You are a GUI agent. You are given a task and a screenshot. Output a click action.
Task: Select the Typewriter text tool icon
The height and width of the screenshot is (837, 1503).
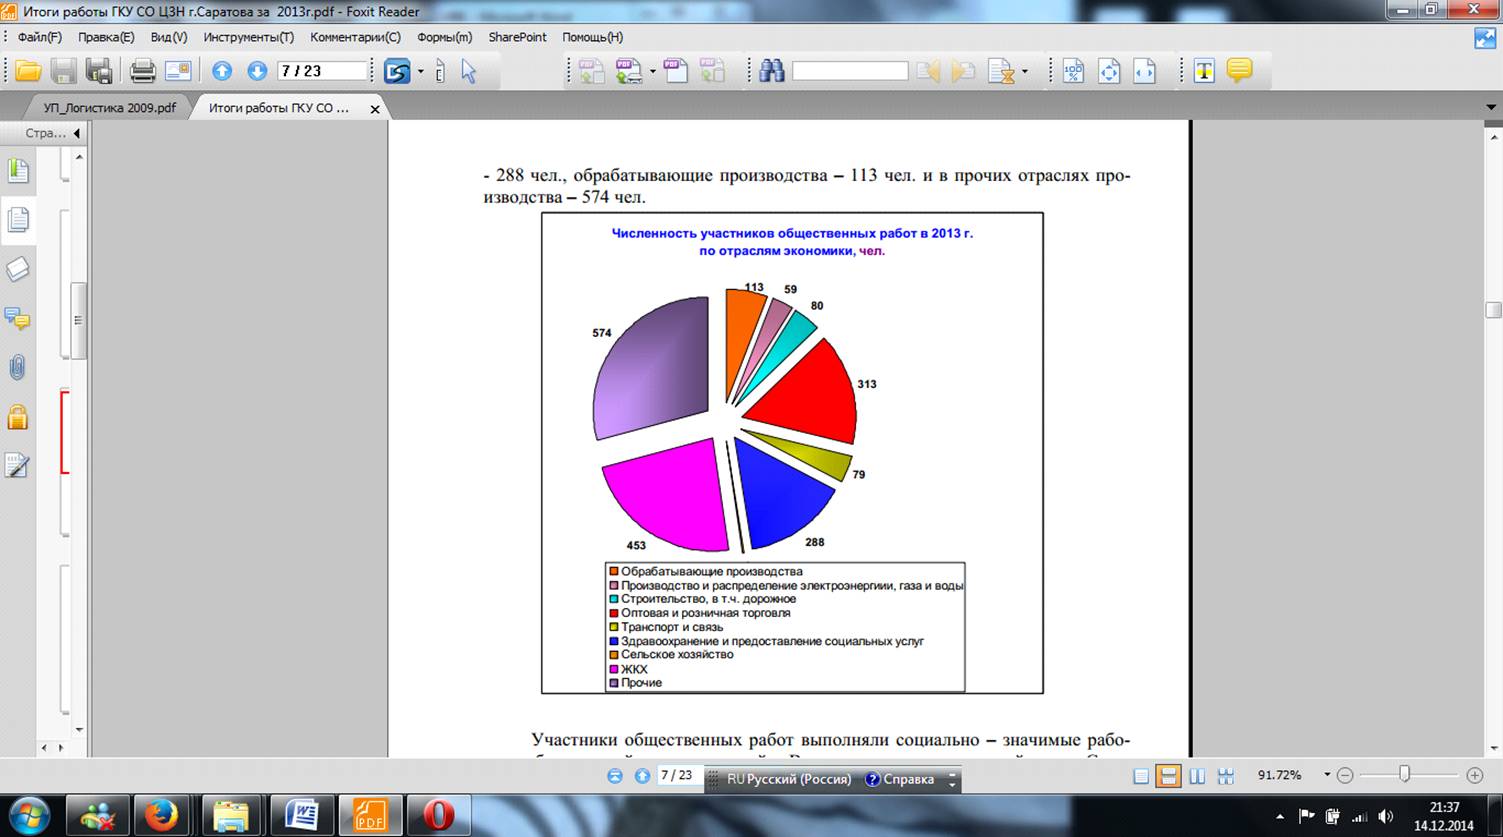coord(1204,71)
